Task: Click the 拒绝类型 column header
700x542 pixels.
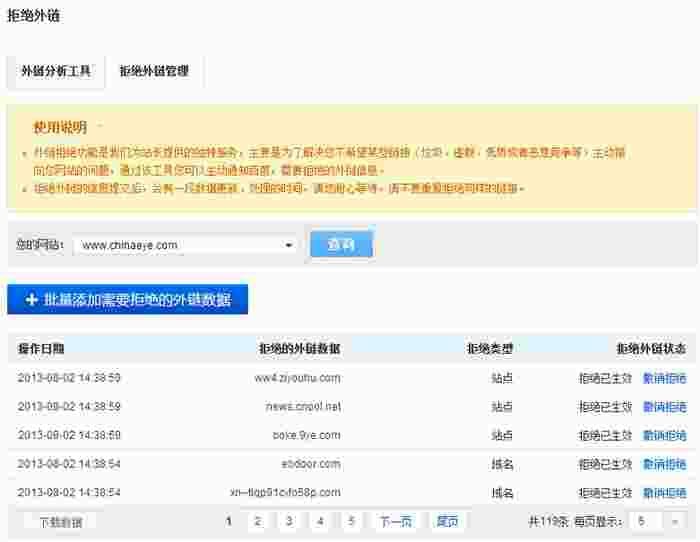Action: pyautogui.click(x=490, y=348)
